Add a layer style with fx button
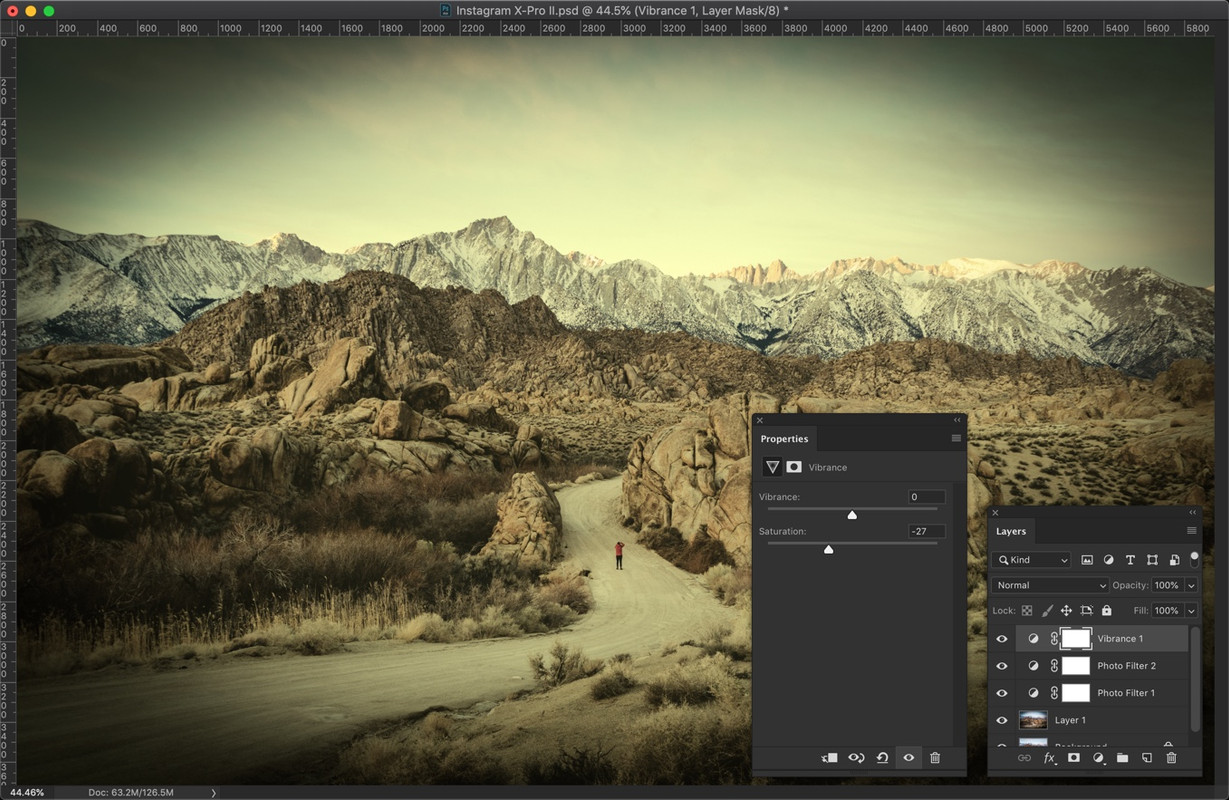The width and height of the screenshot is (1229, 800). pyautogui.click(x=1050, y=758)
